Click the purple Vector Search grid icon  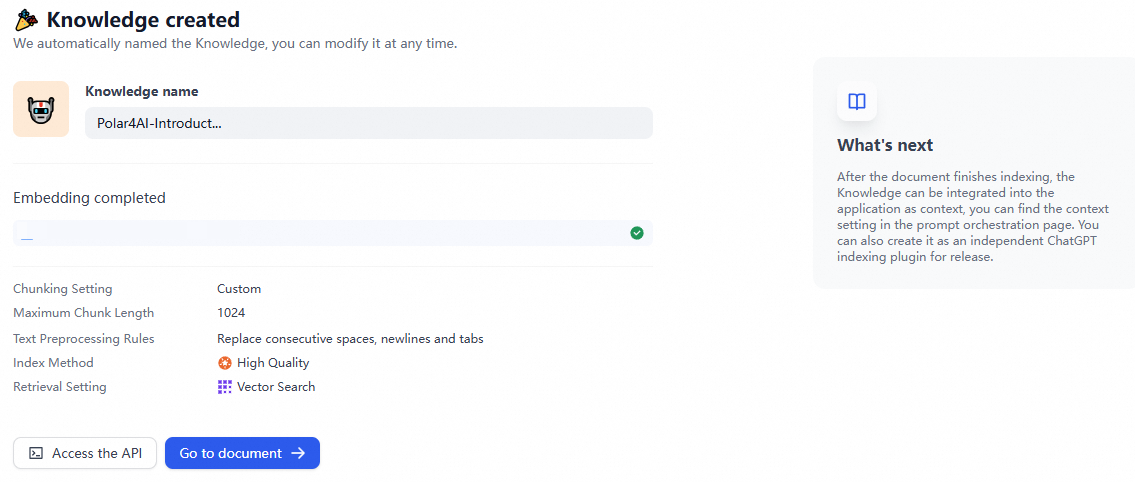225,387
